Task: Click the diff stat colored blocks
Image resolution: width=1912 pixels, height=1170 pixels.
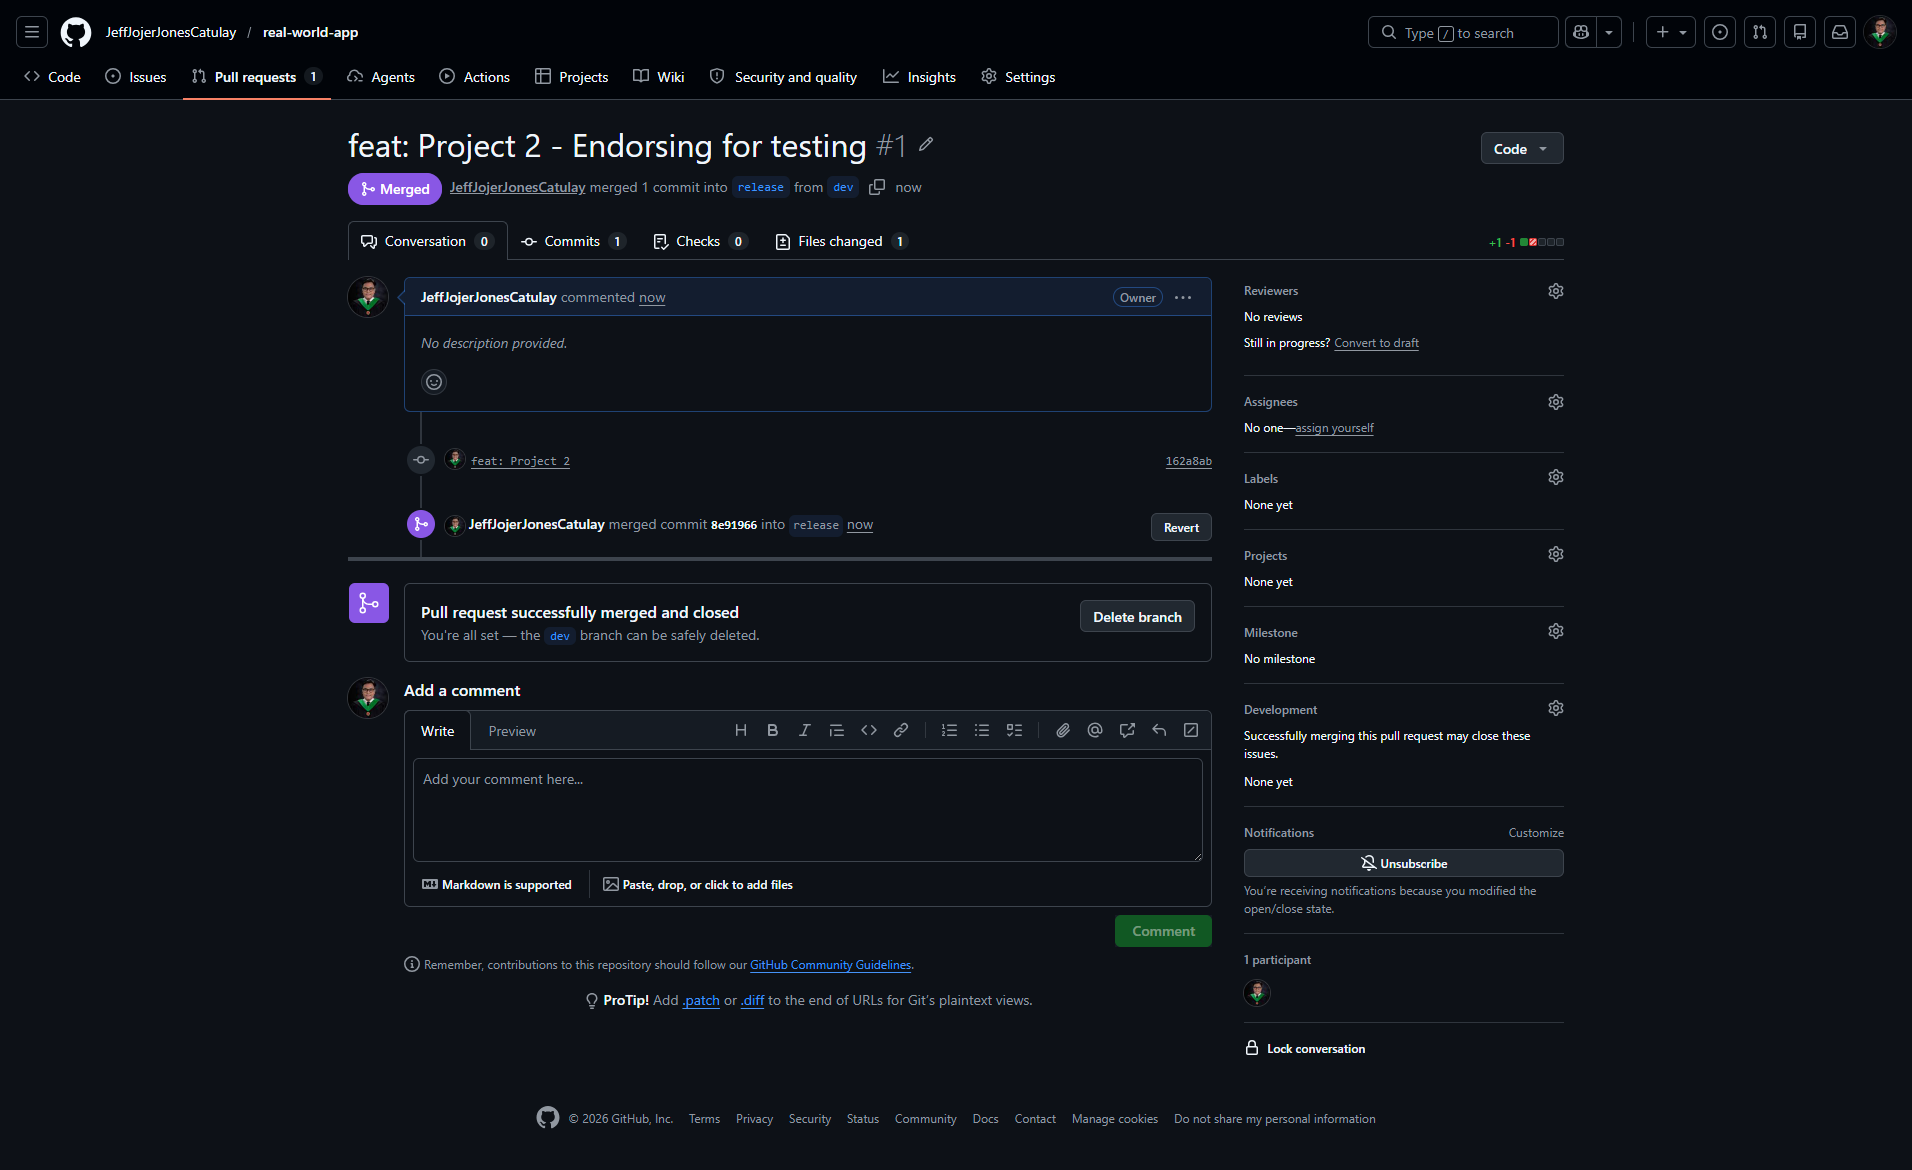Action: (x=1542, y=242)
